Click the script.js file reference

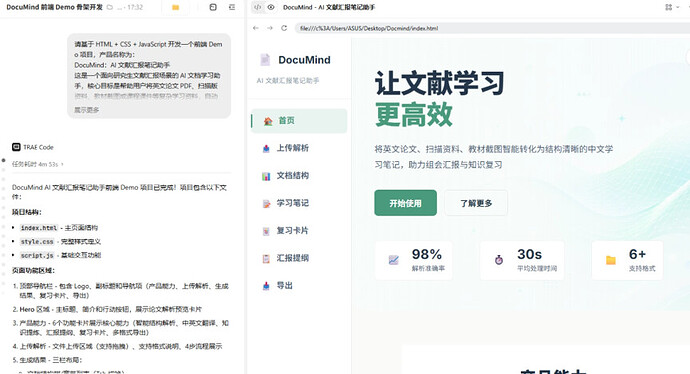pyautogui.click(x=37, y=255)
